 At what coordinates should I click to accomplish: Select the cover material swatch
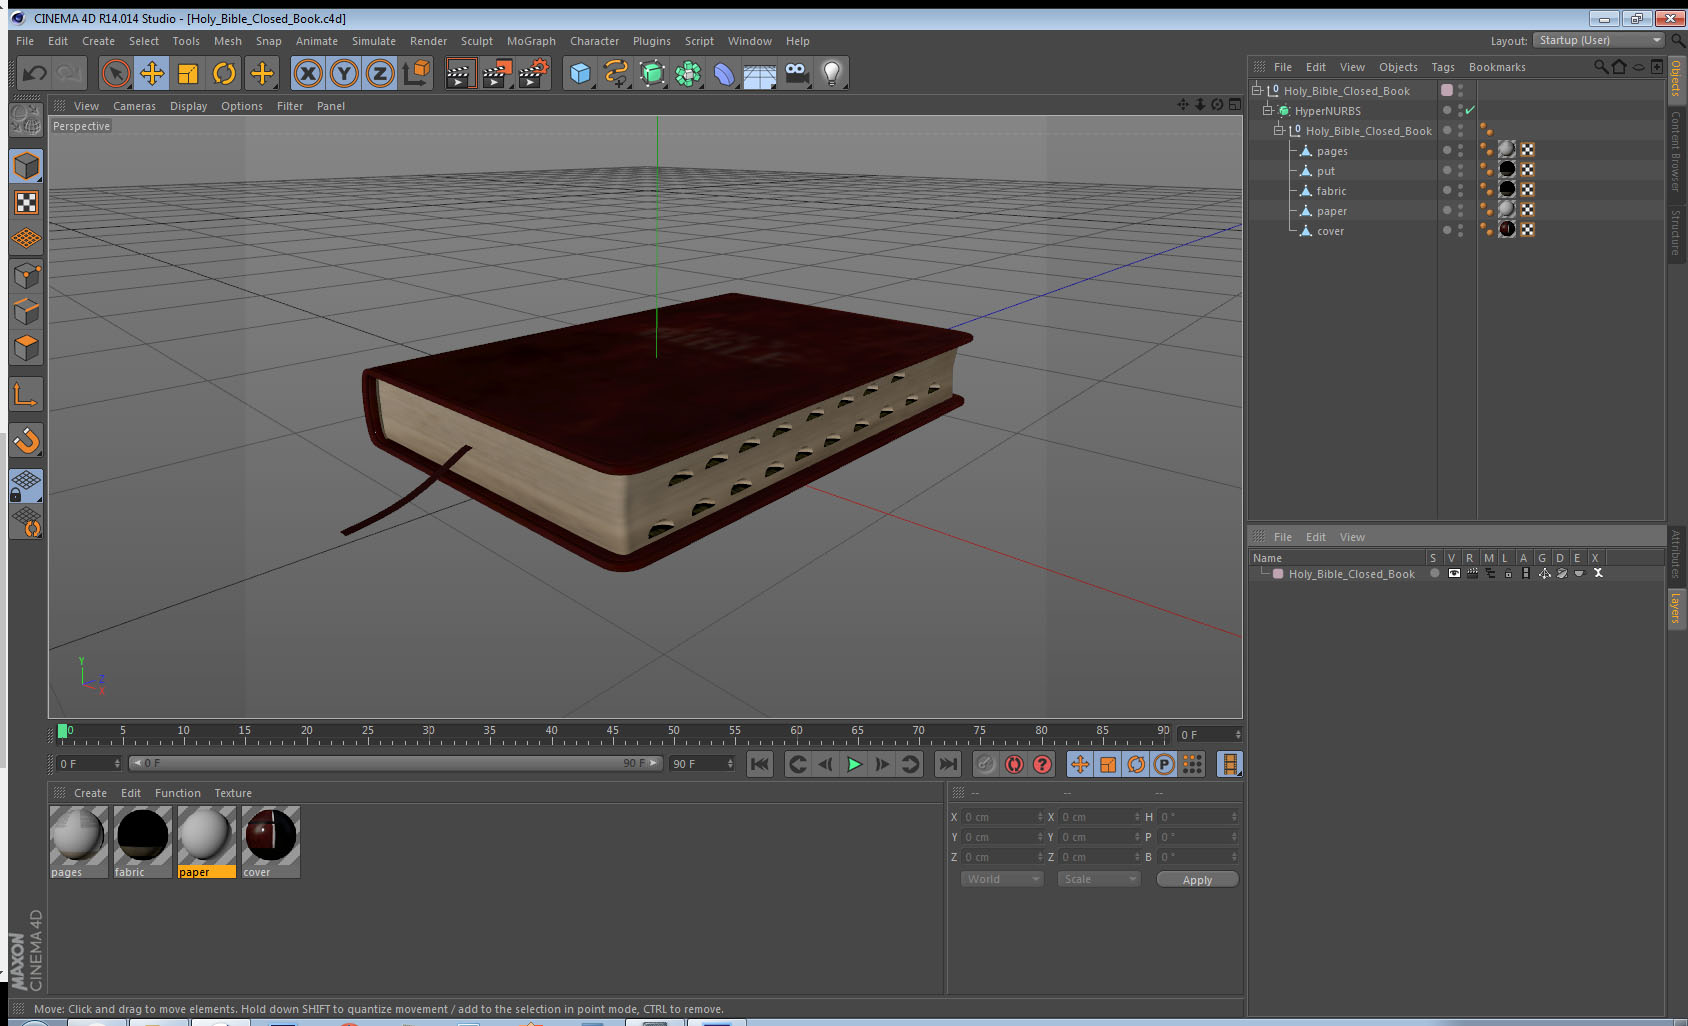(270, 842)
